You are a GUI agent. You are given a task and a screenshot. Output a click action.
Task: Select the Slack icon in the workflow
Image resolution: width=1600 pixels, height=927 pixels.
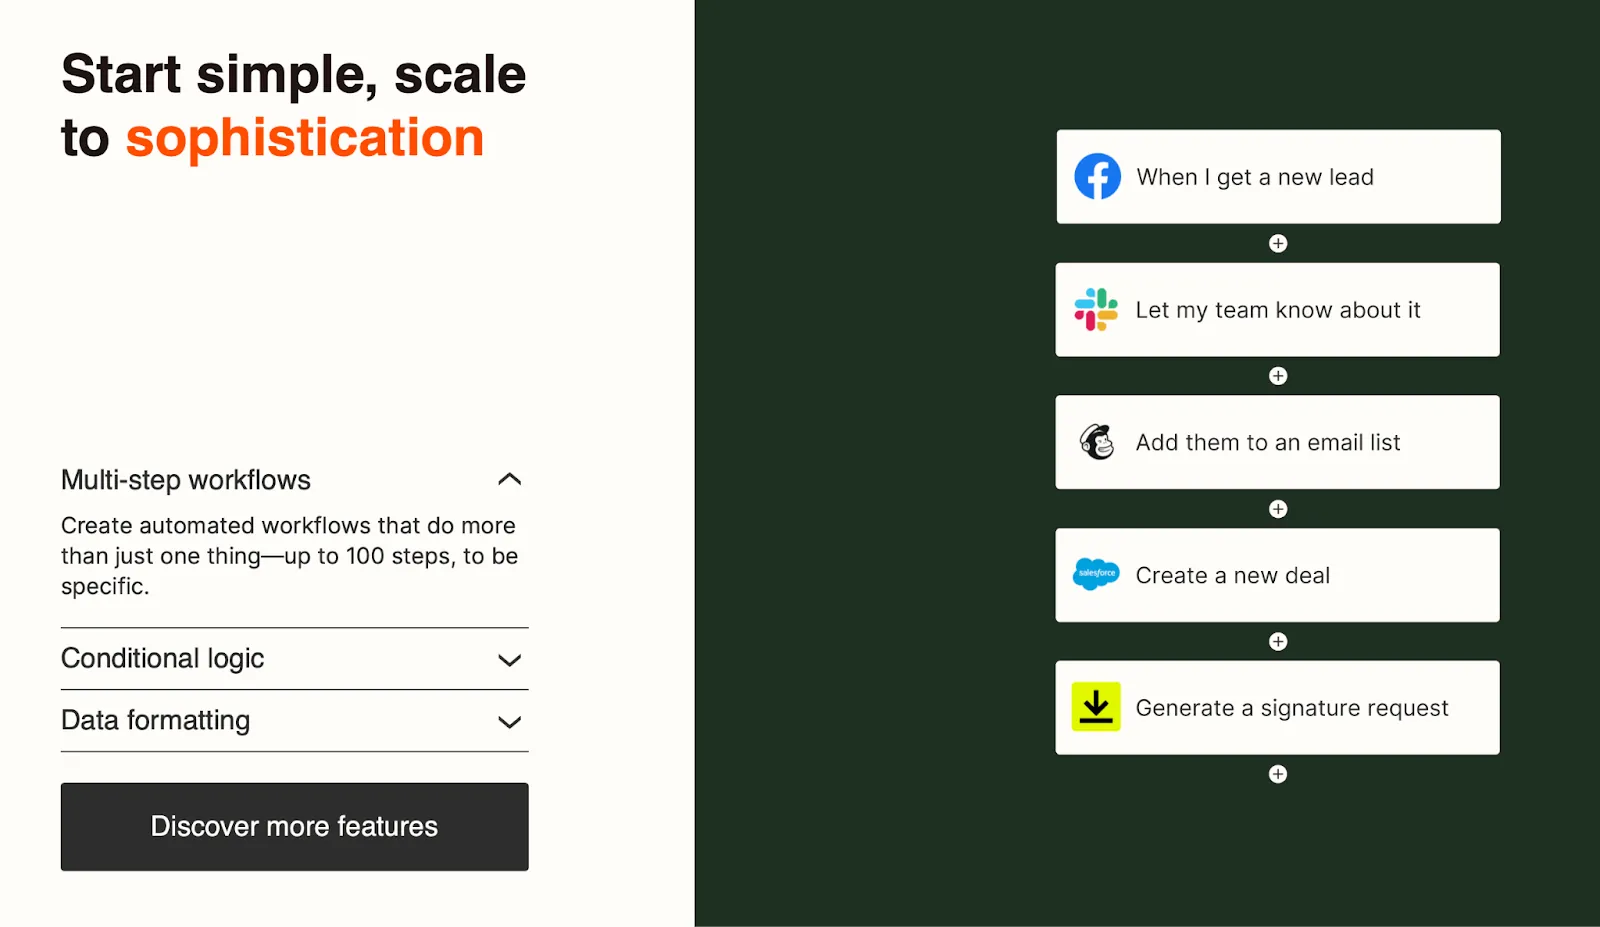(x=1097, y=309)
